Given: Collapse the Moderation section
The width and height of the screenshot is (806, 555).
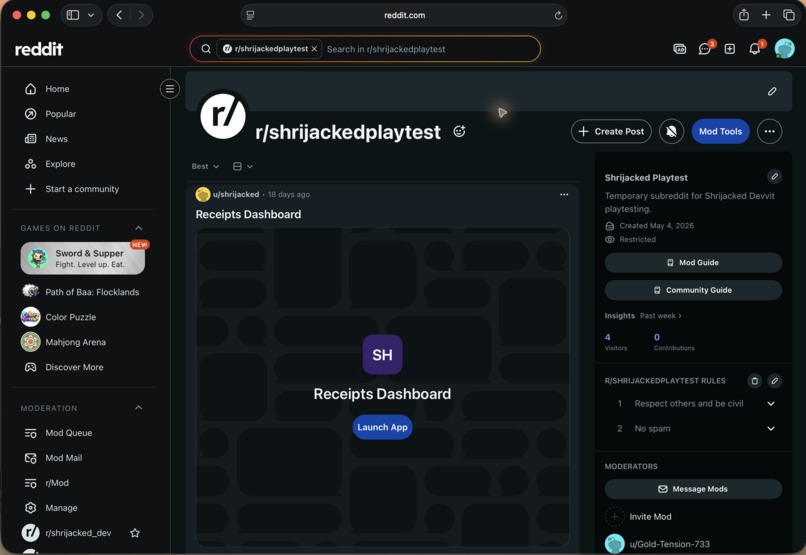Looking at the screenshot, I should (x=138, y=408).
